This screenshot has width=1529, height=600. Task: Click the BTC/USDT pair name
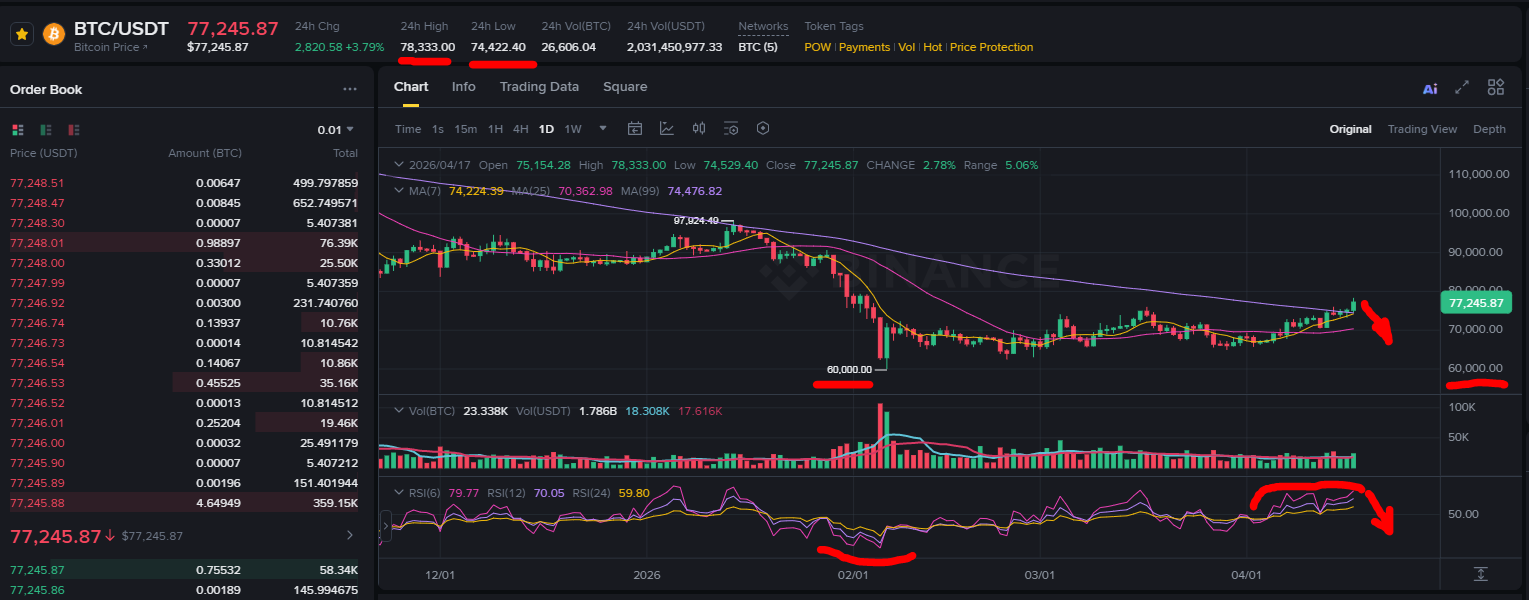(122, 28)
